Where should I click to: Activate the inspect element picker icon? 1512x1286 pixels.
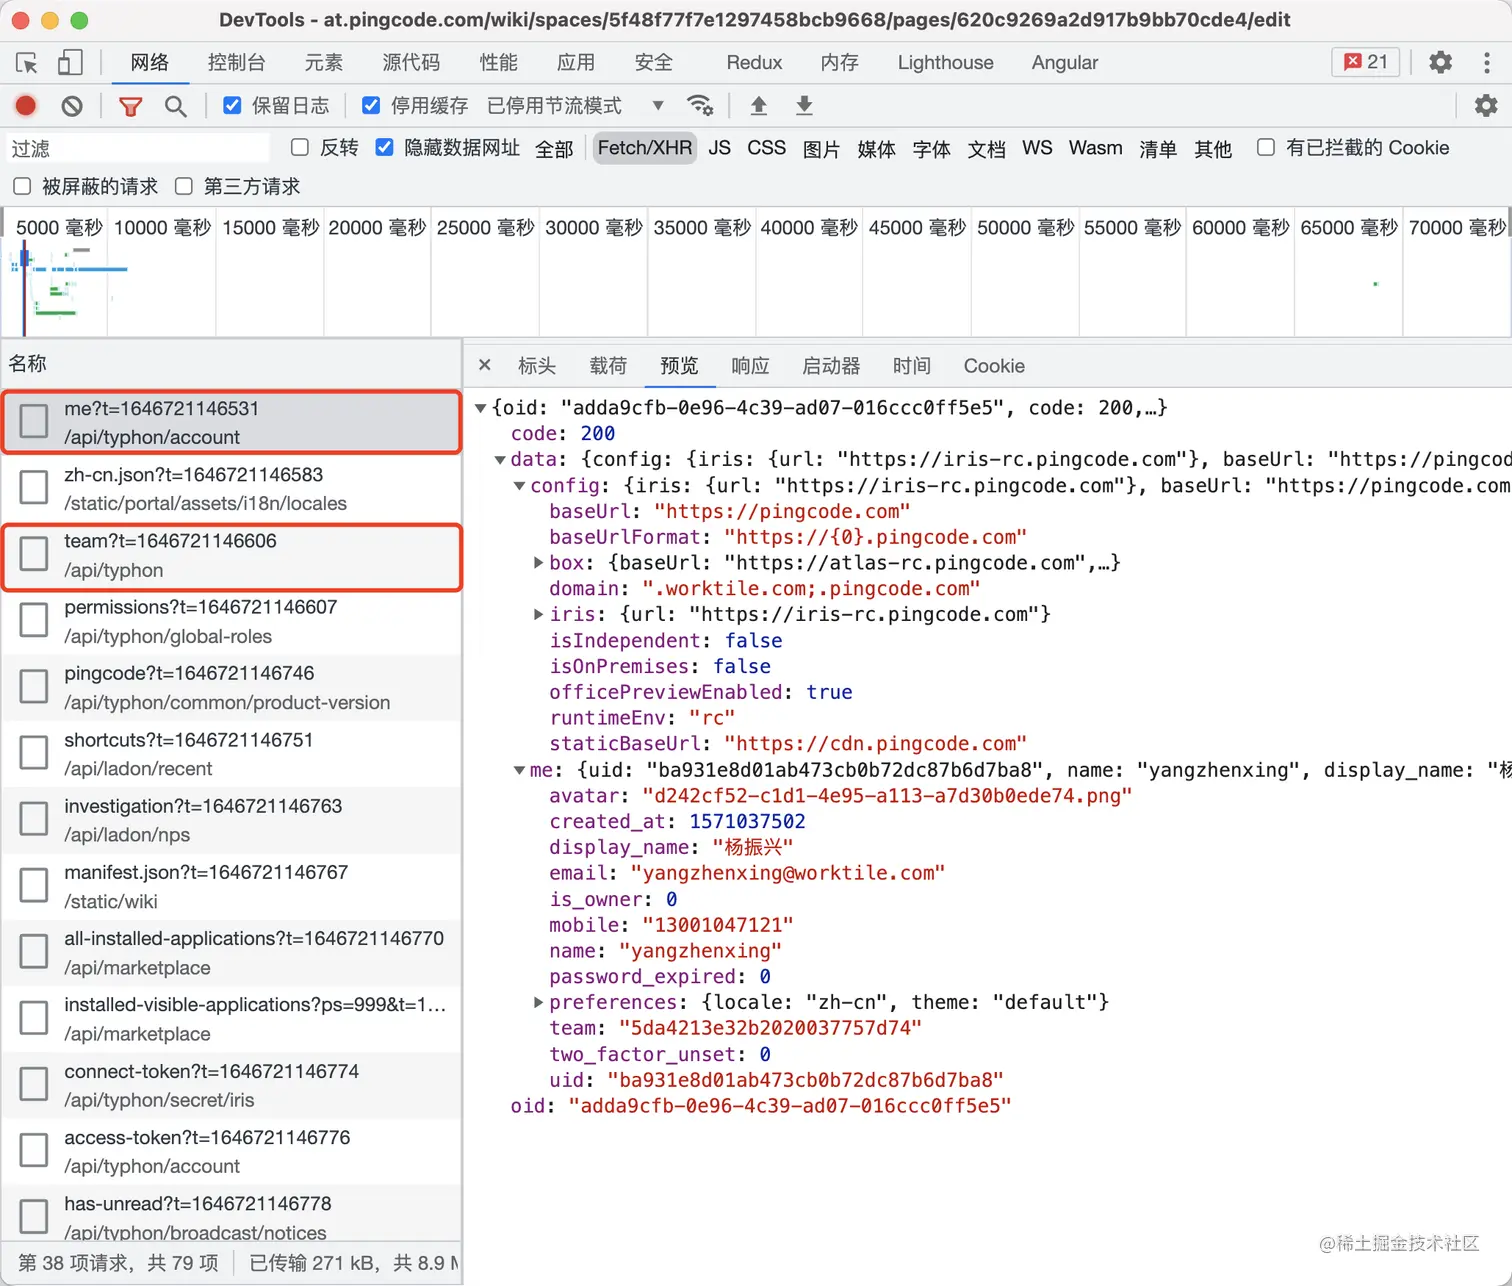[x=27, y=63]
